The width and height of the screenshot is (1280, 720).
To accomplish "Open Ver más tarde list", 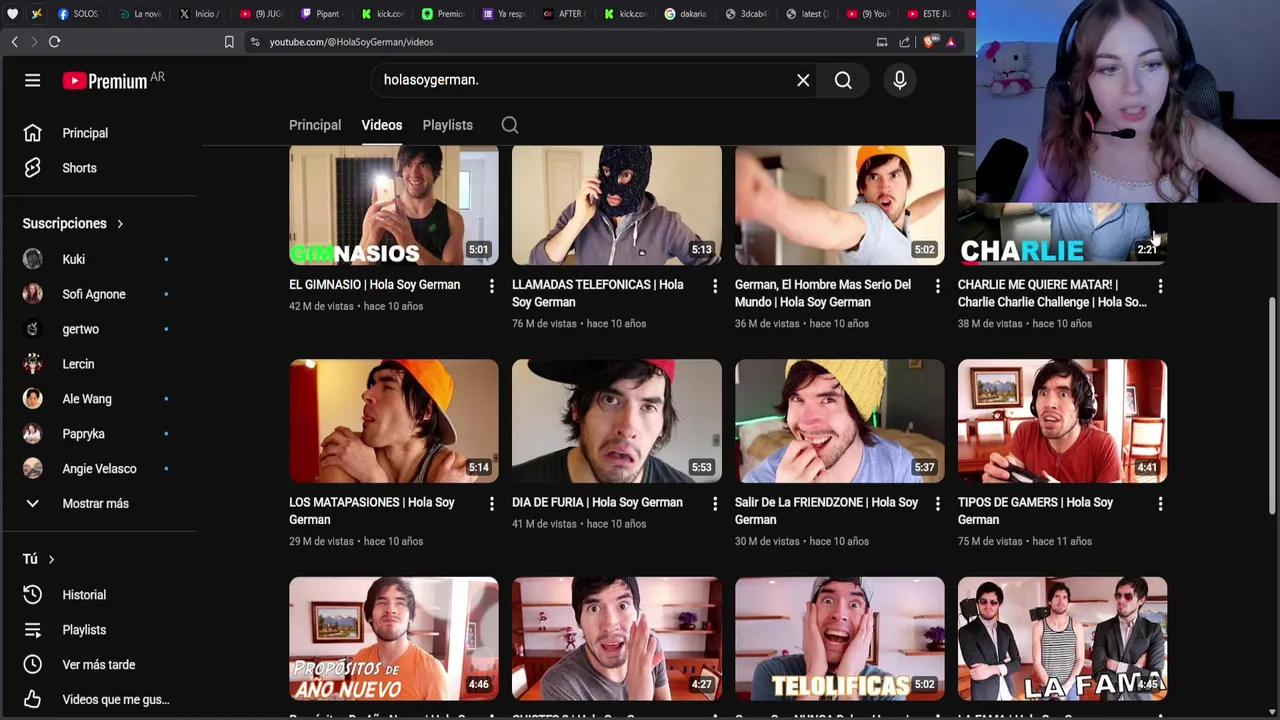I will (x=98, y=665).
